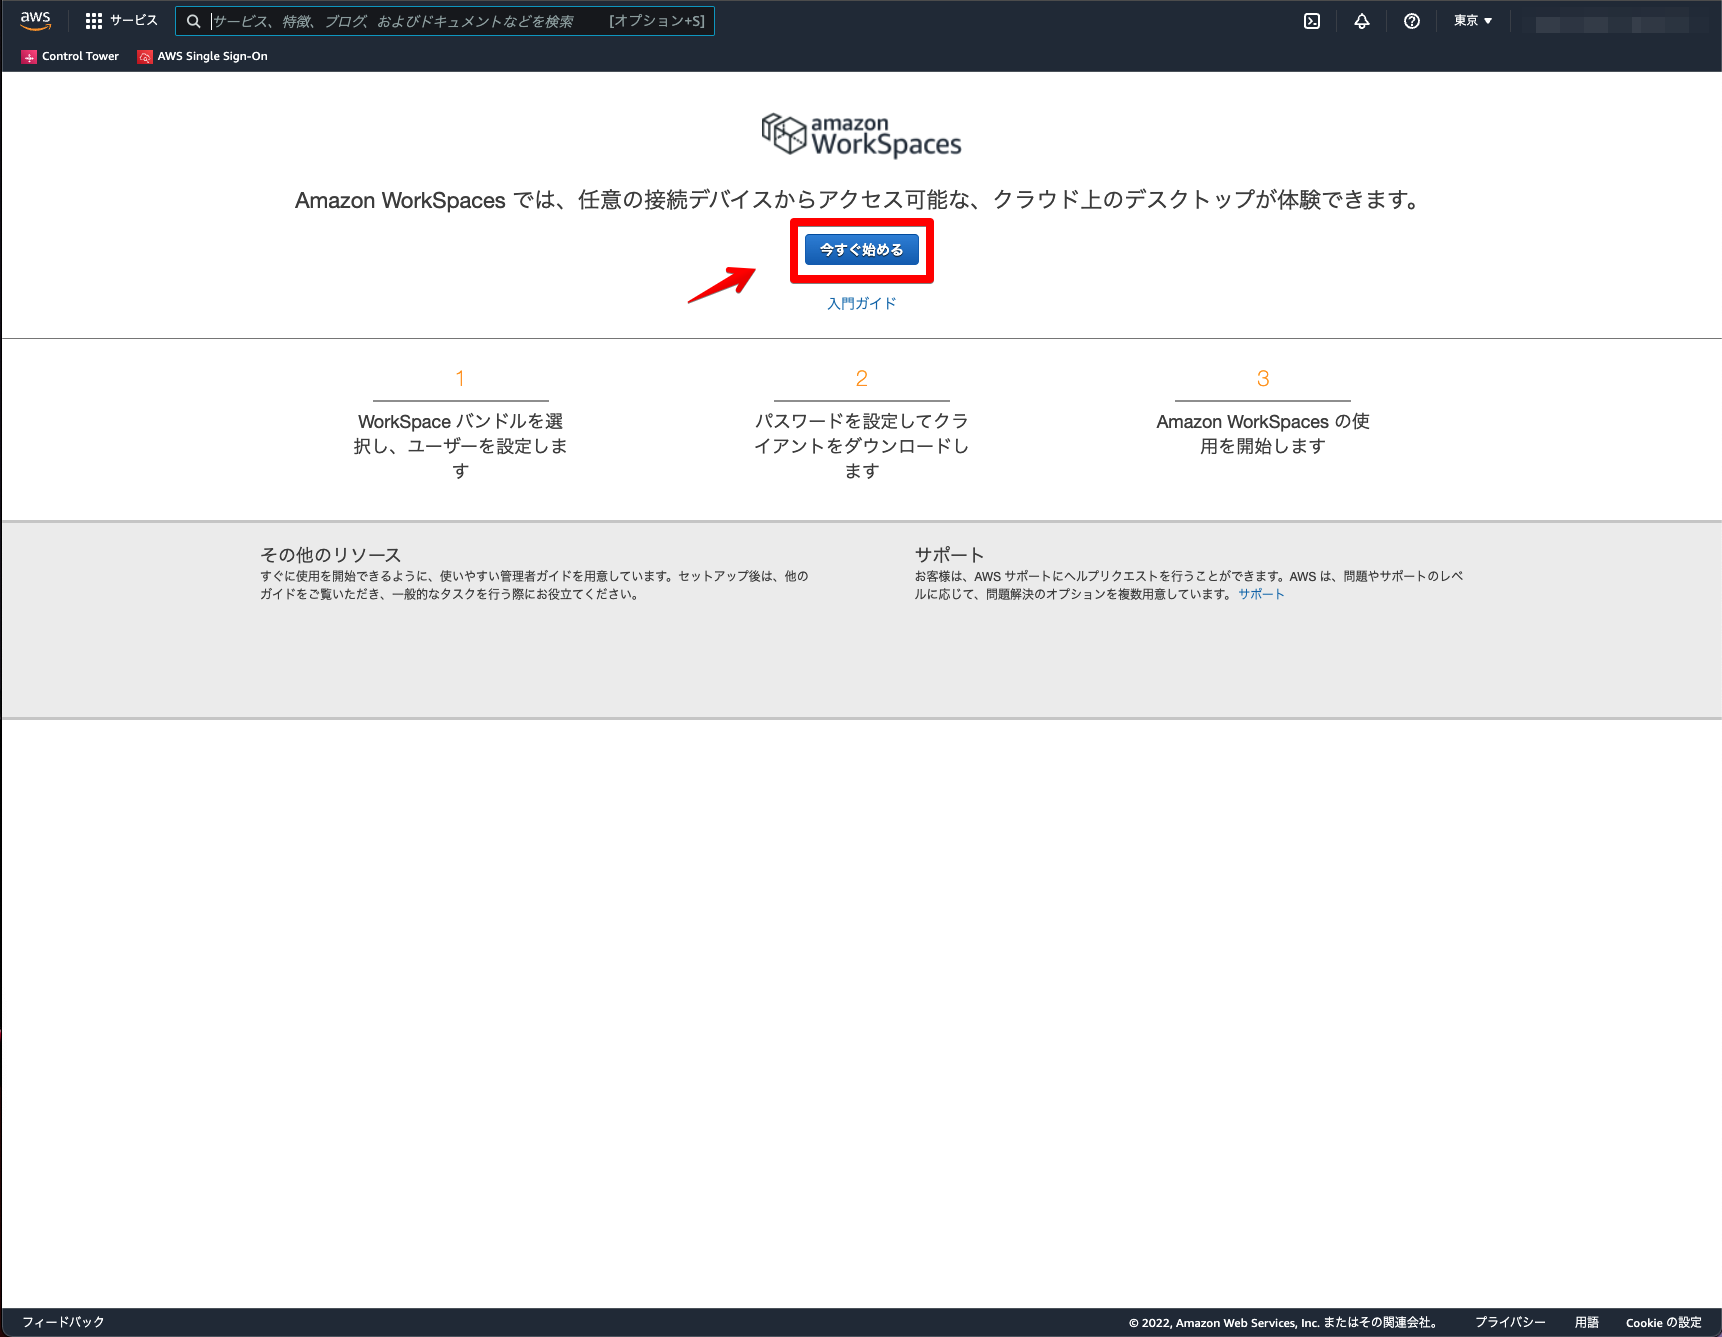The width and height of the screenshot is (1722, 1337).
Task: Launch CloudShell from the terminal icon
Action: pyautogui.click(x=1311, y=20)
